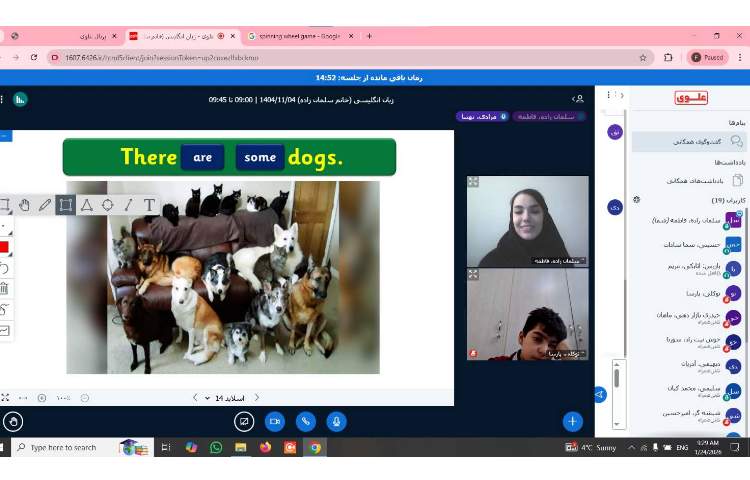
Task: Pick the Ellipse shape tool
Action: [x=108, y=205]
